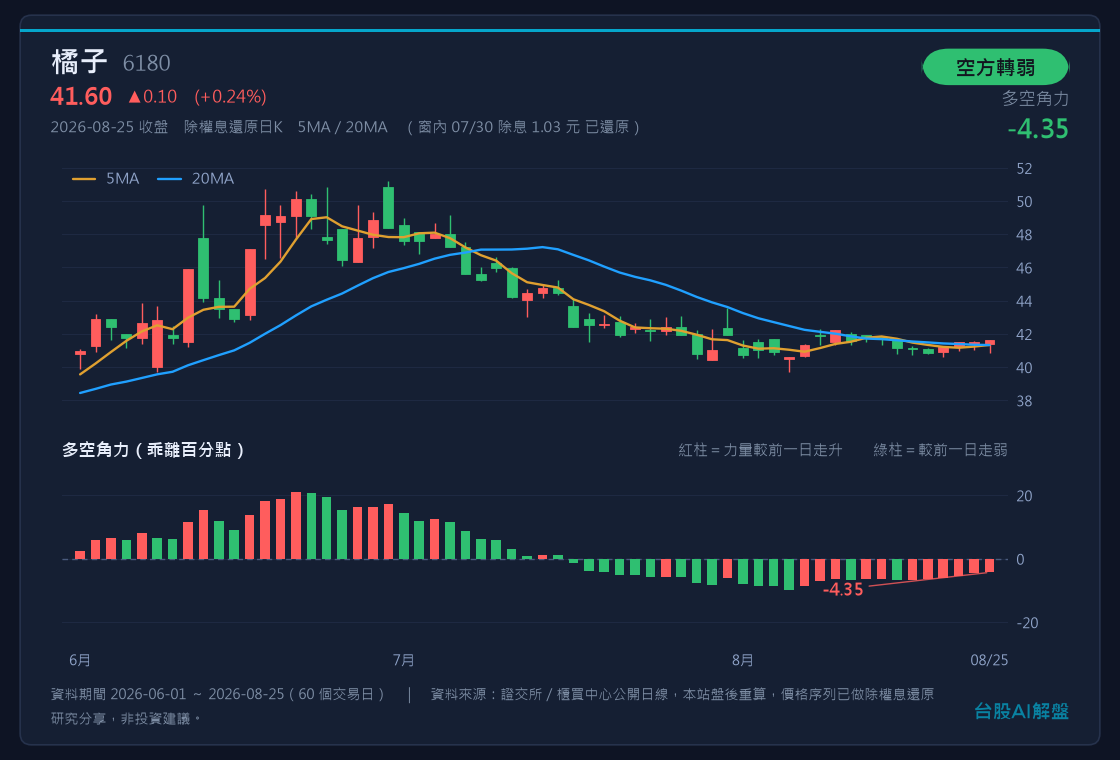Click the orange 5MA legend line
Image resolution: width=1120 pixels, height=760 pixels.
84,179
